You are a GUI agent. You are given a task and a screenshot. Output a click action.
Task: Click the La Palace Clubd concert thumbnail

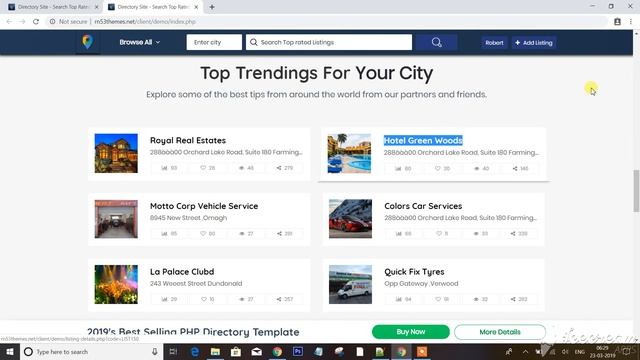coord(116,284)
